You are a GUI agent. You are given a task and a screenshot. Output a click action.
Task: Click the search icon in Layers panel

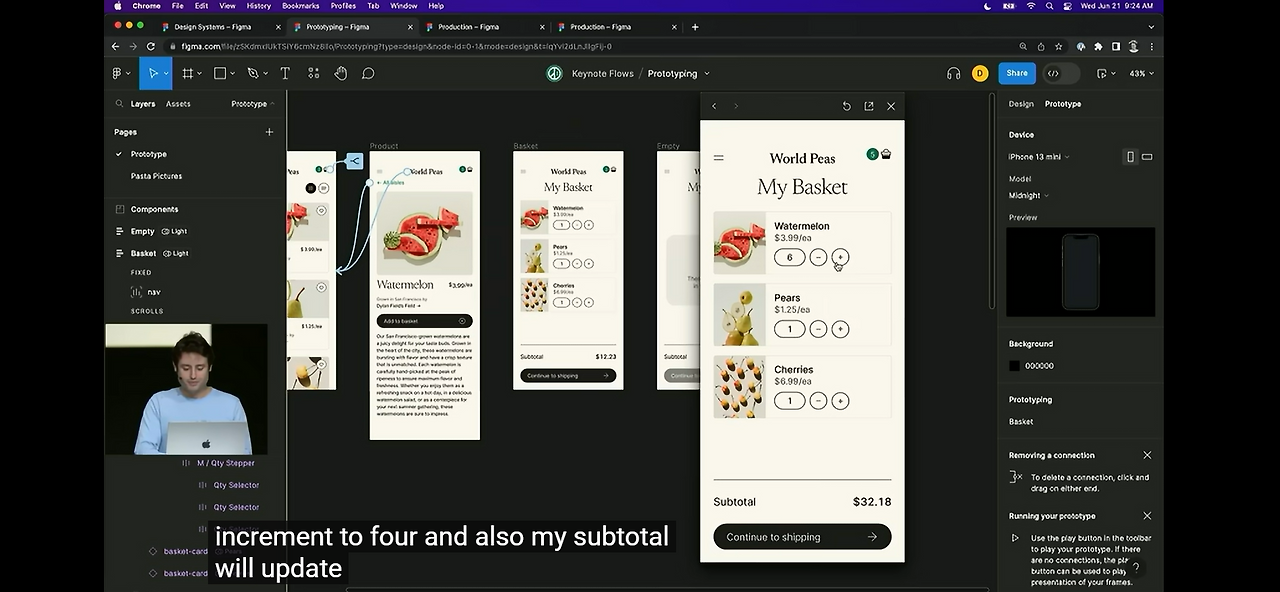pyautogui.click(x=120, y=104)
